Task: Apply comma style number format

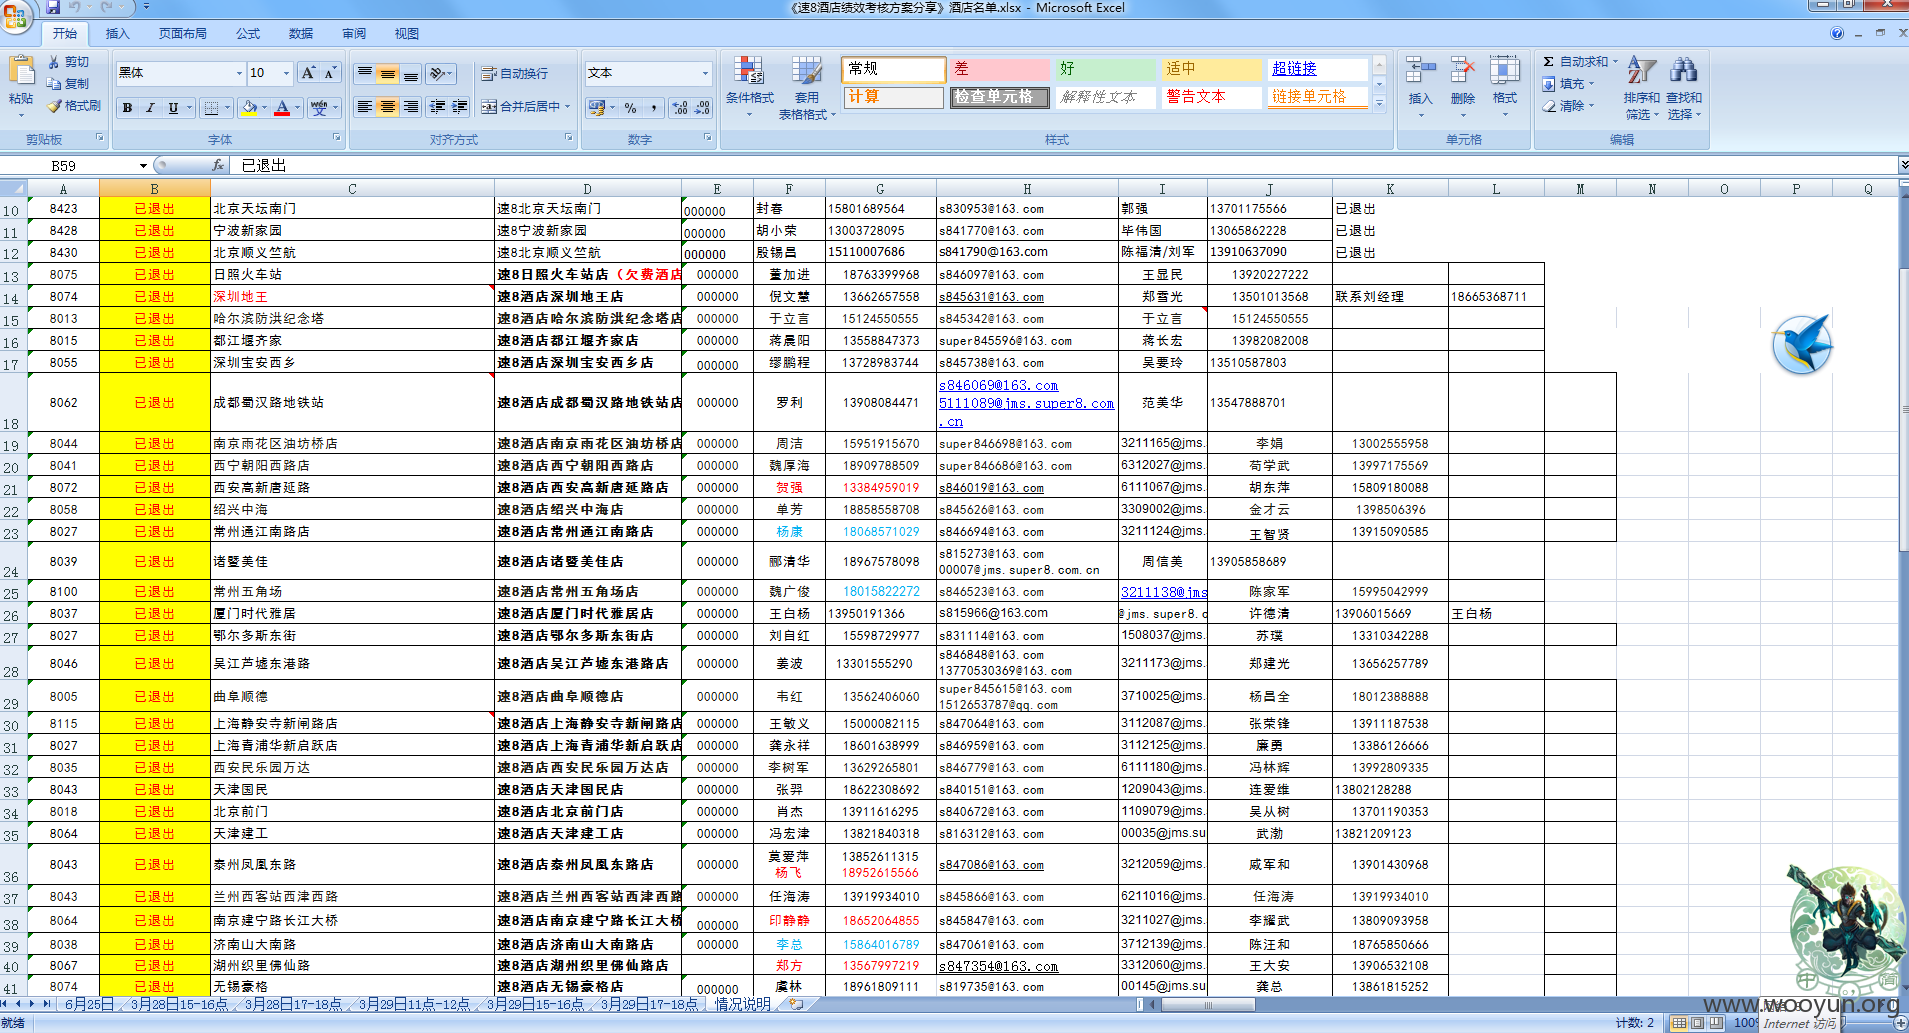Action: click(x=653, y=107)
